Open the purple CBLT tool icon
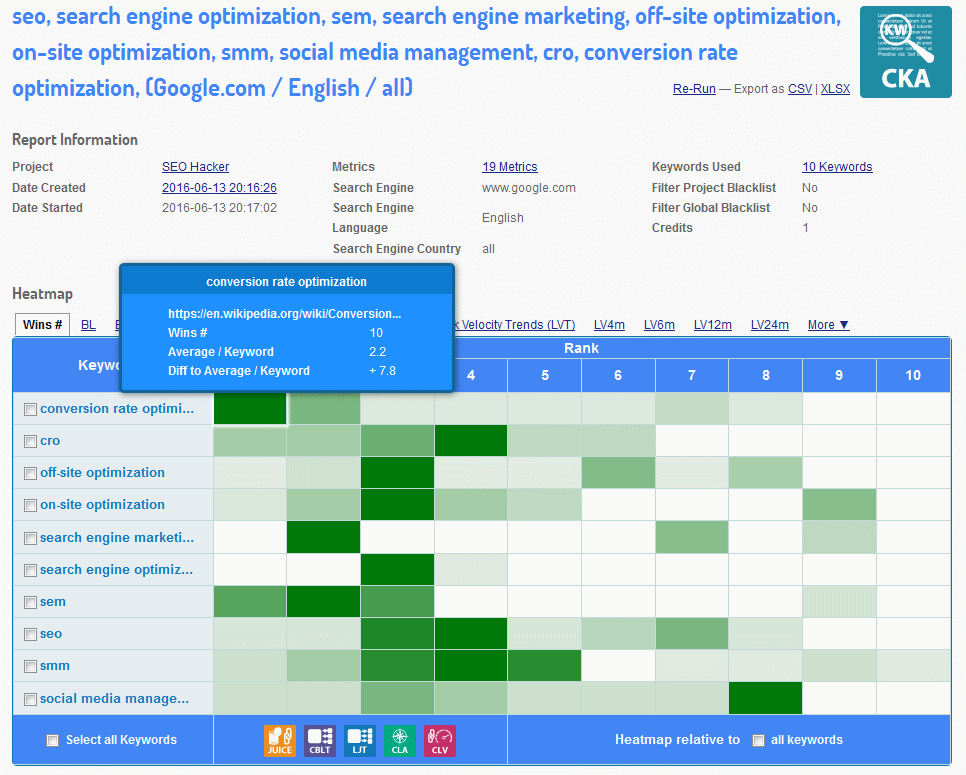 (x=320, y=740)
